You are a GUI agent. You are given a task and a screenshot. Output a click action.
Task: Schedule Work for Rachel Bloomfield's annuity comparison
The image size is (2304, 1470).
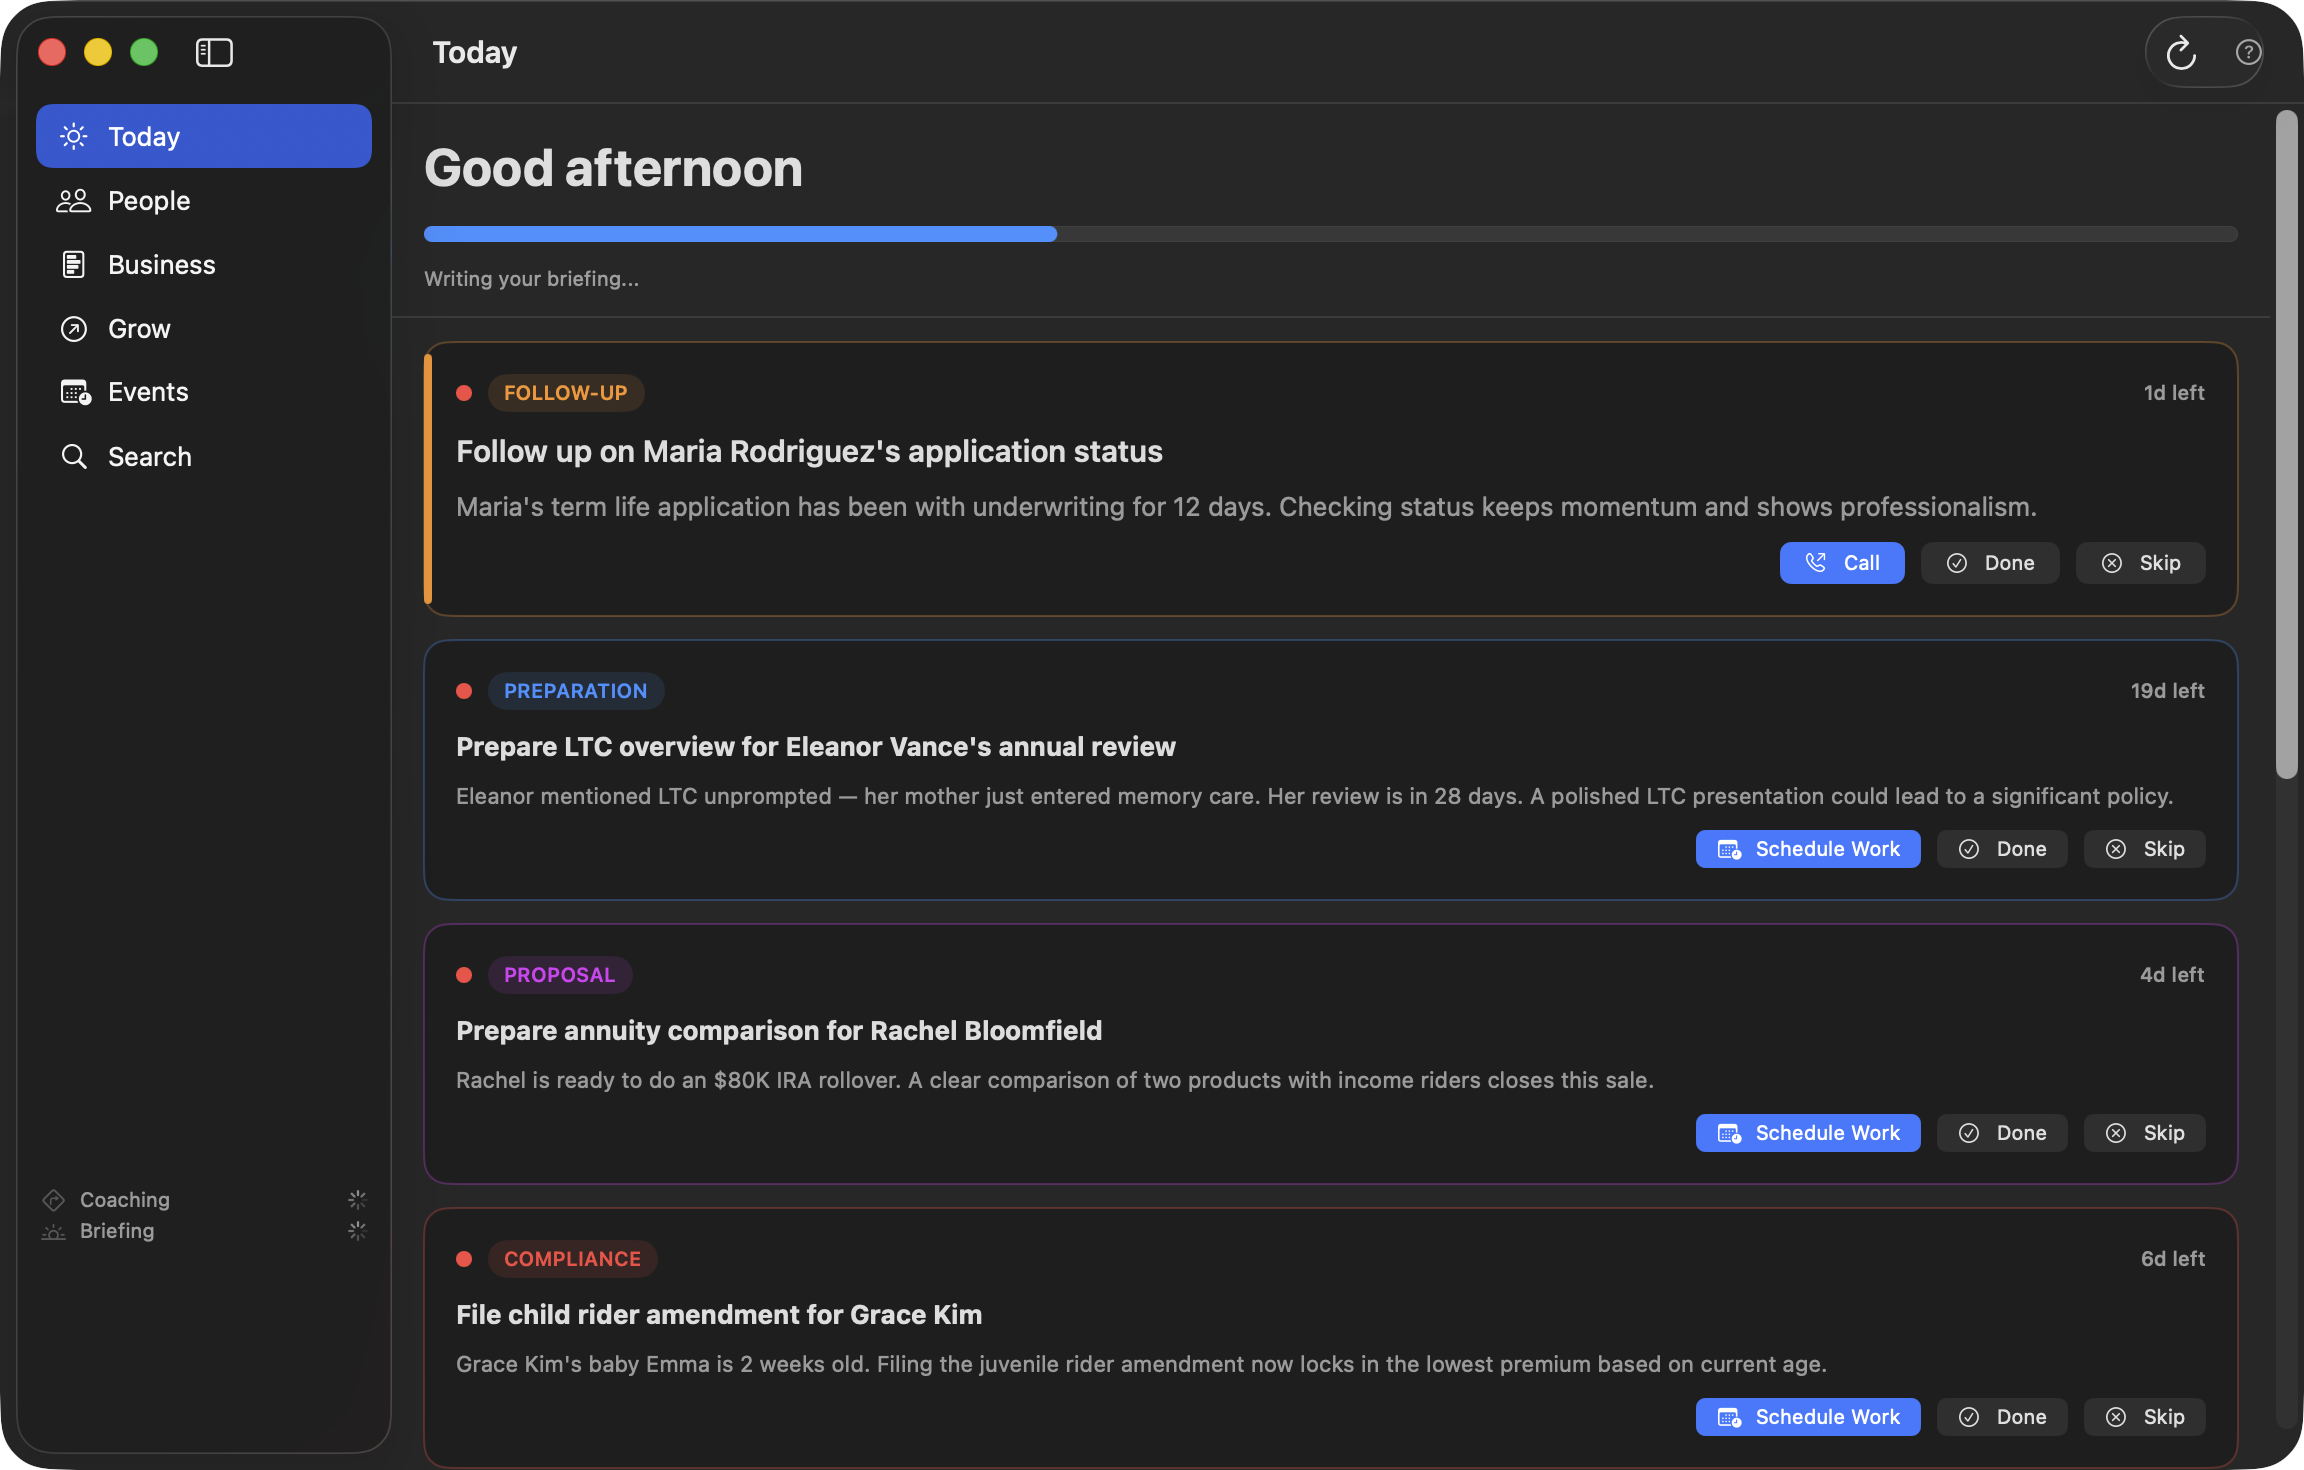click(x=1806, y=1132)
